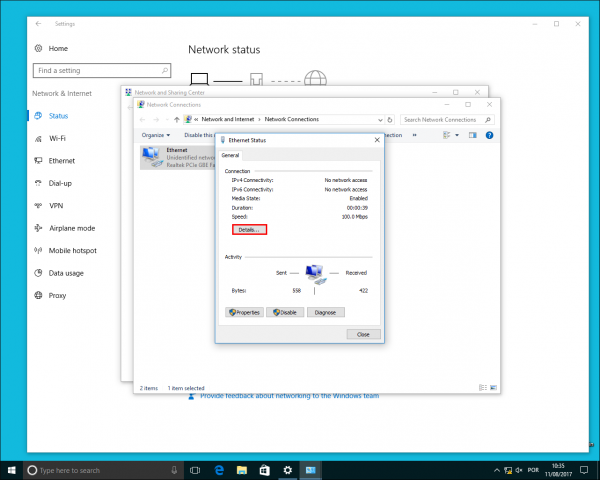The width and height of the screenshot is (600, 480).
Task: Close Ethernet Status dialog with X
Action: pos(377,140)
